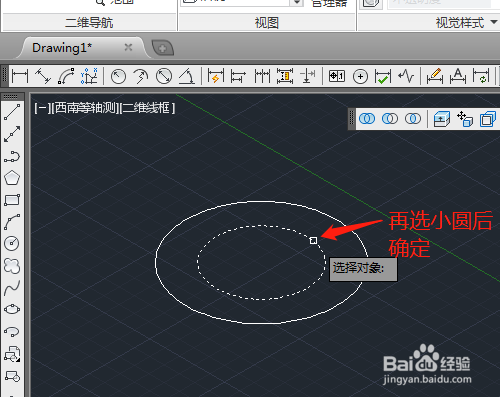
Task: Select the Aligned dimension tool
Action: 43,76
